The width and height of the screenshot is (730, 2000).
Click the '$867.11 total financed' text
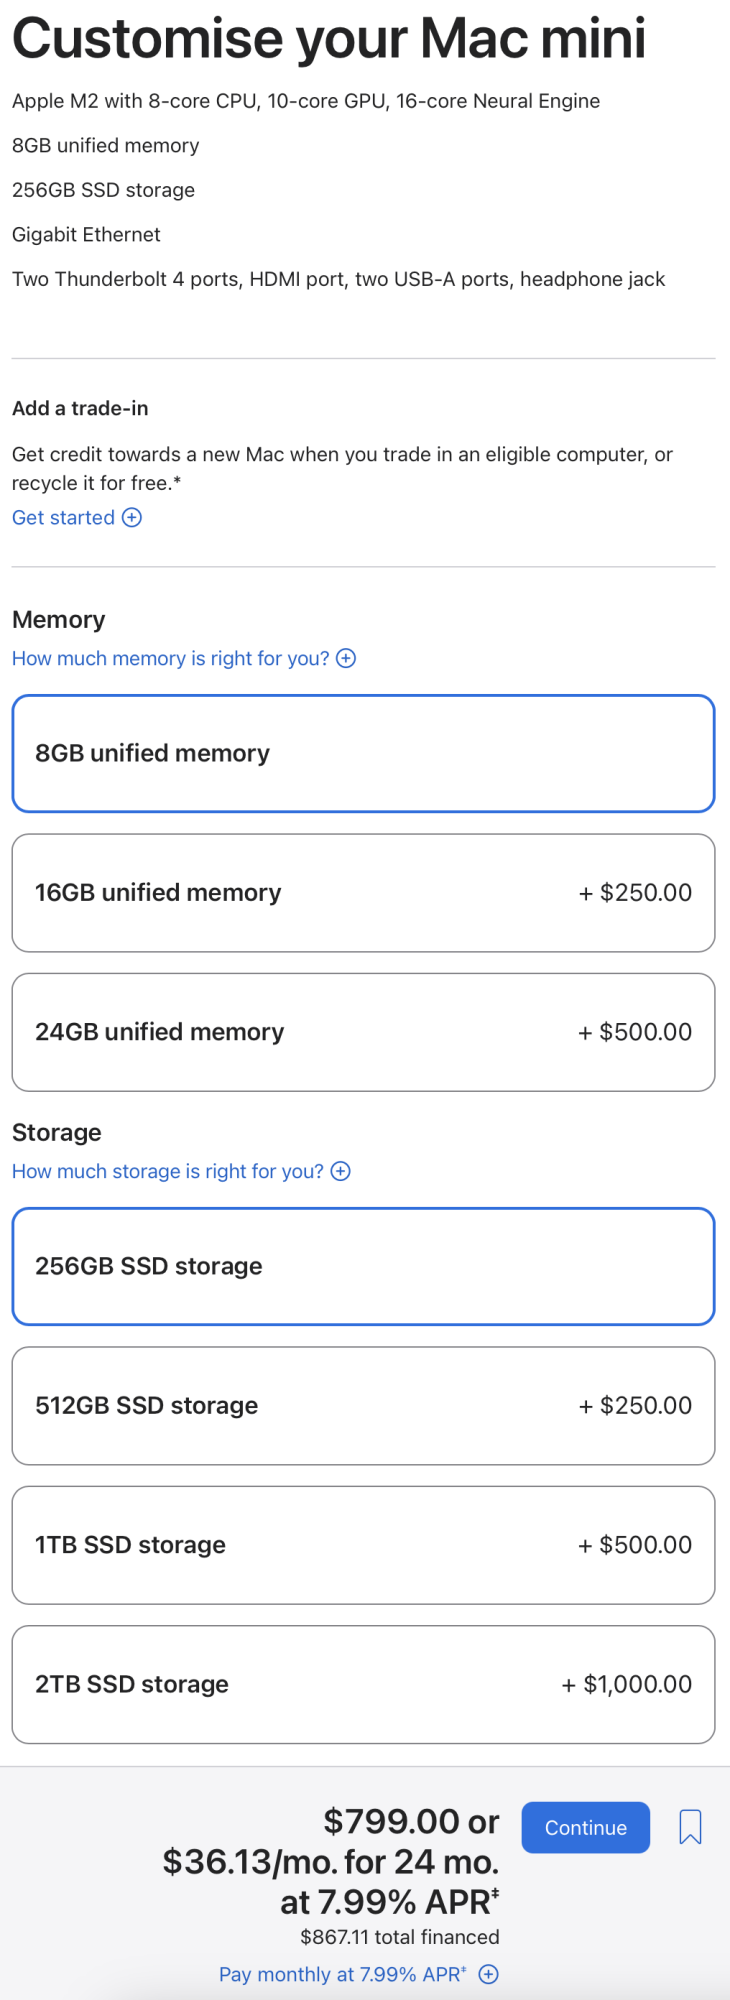coord(399,1937)
